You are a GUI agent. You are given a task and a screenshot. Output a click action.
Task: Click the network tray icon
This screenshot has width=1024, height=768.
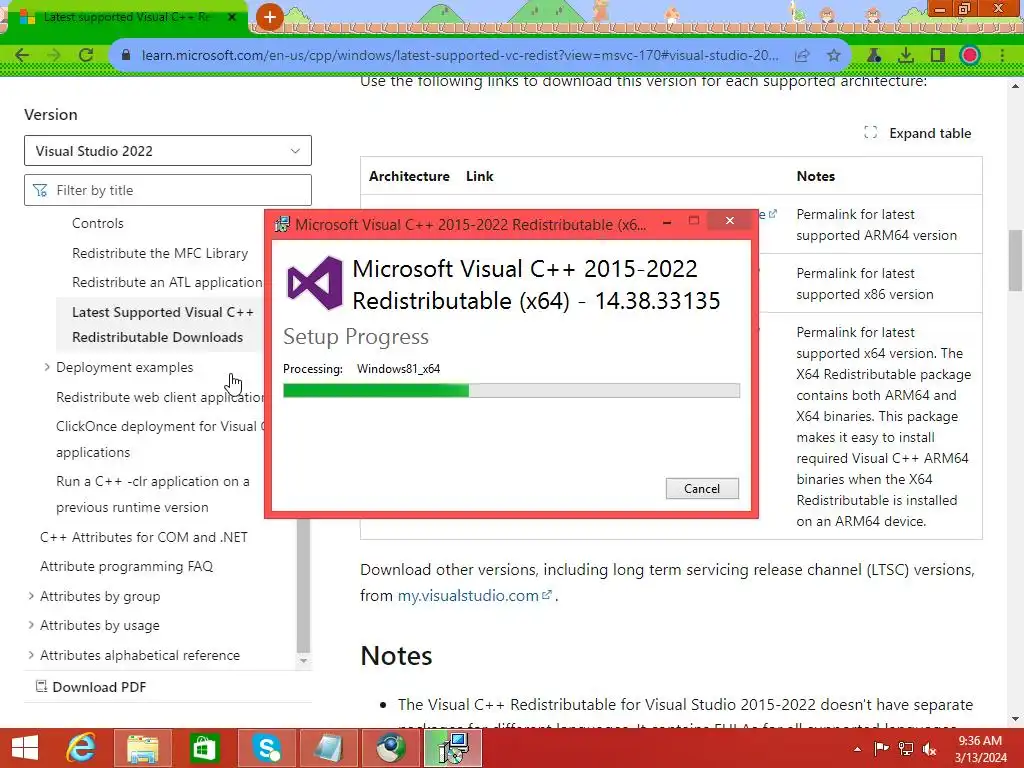[x=906, y=749]
